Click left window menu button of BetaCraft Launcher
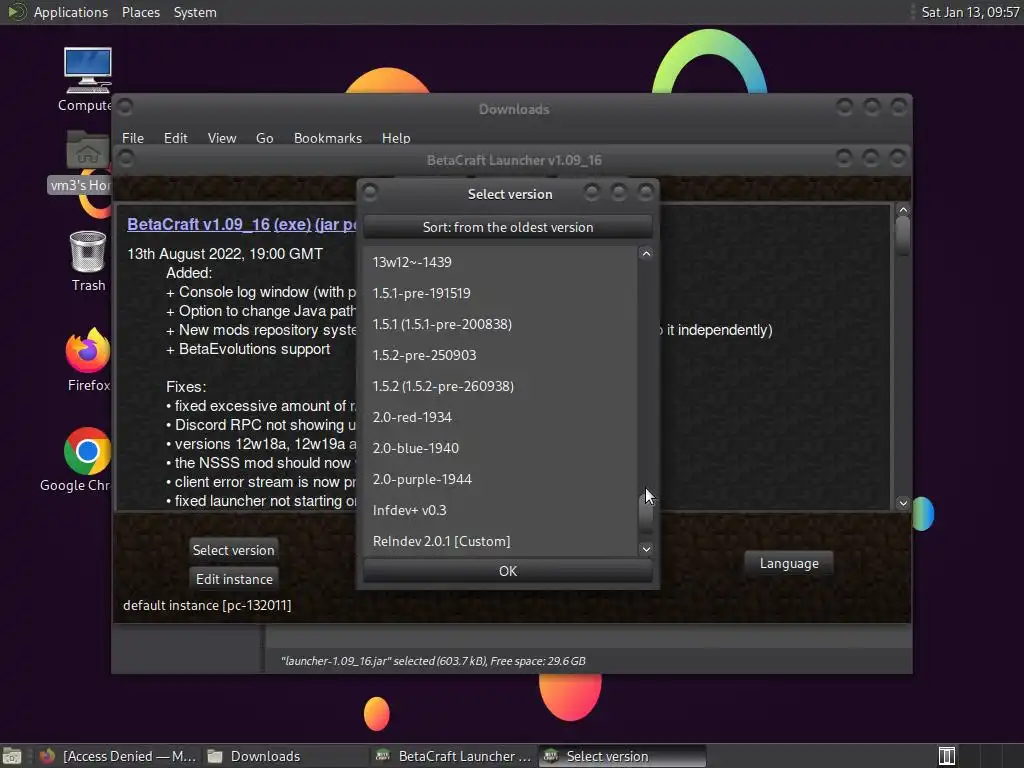 pyautogui.click(x=125, y=158)
